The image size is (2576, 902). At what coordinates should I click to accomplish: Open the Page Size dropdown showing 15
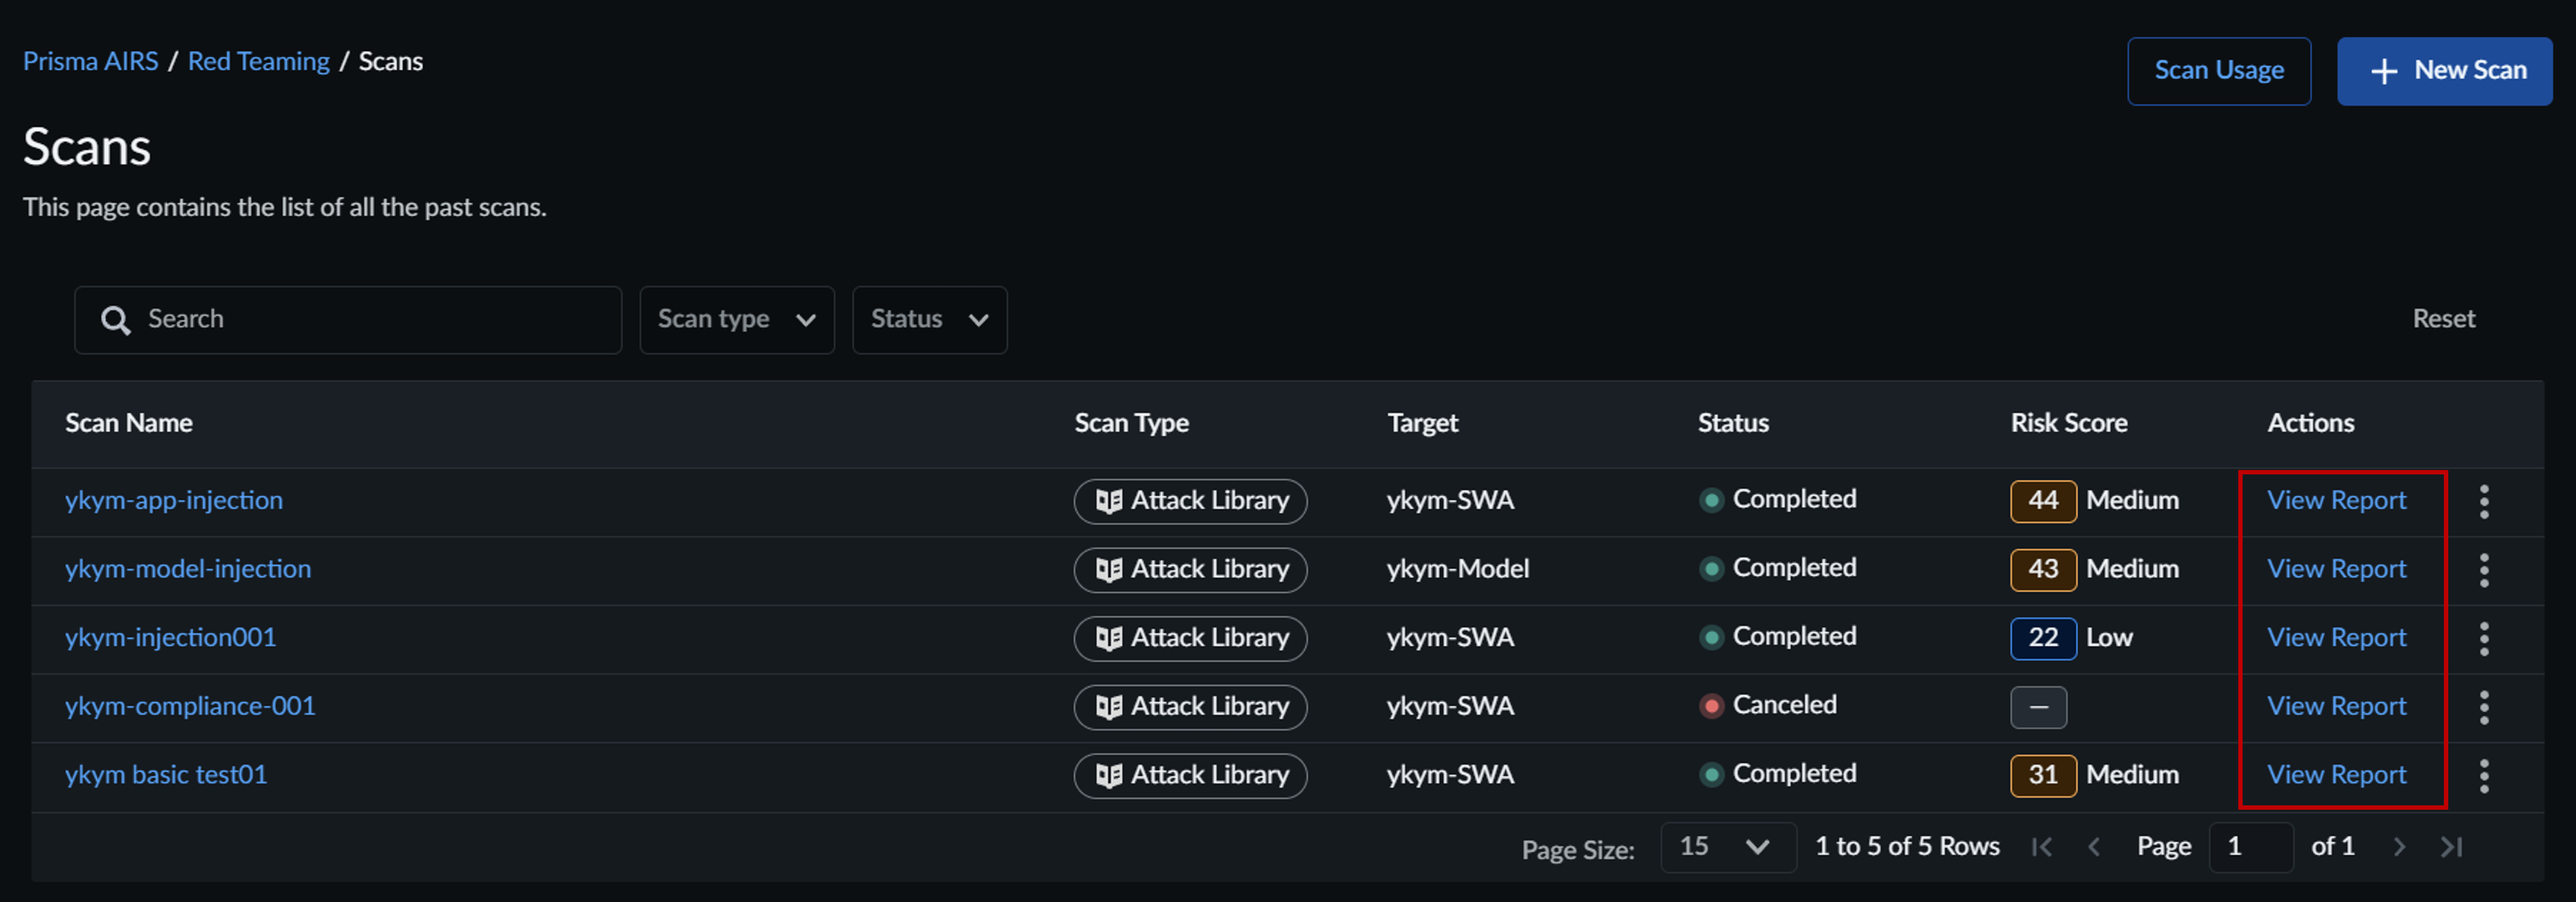coord(1727,847)
